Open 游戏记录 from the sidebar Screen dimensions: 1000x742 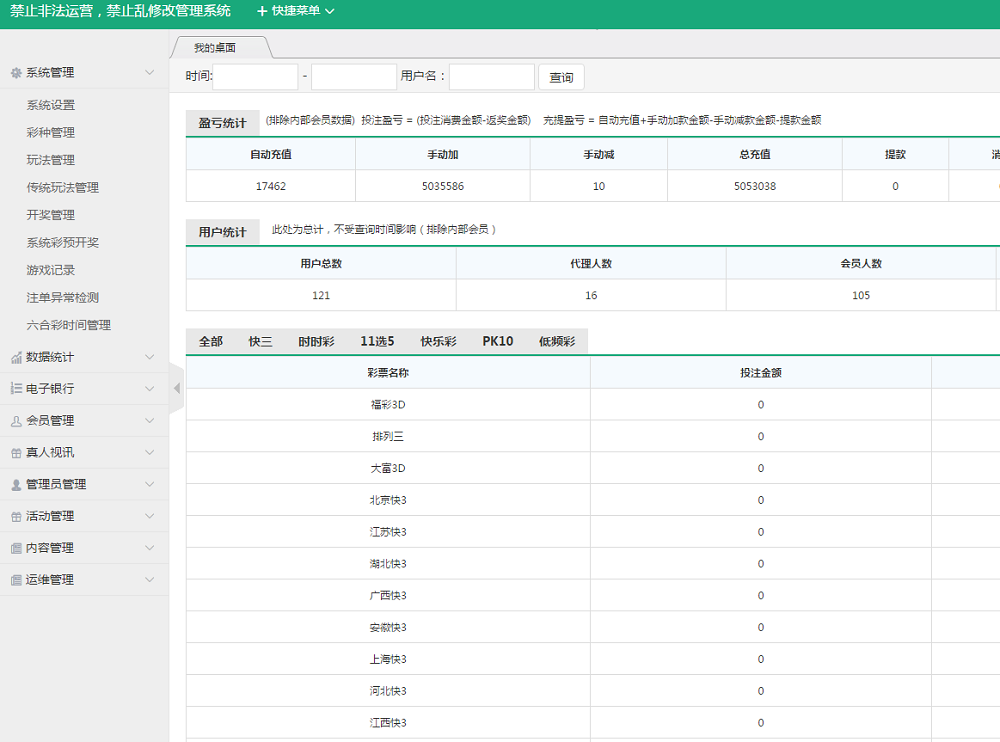pyautogui.click(x=50, y=269)
